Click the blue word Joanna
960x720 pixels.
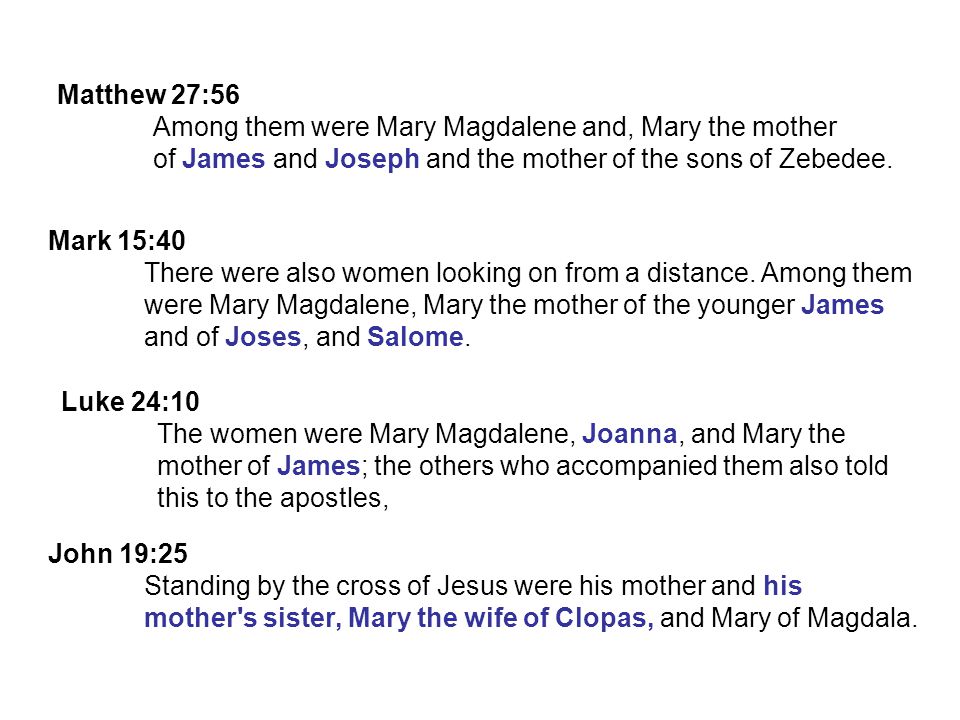pos(629,434)
